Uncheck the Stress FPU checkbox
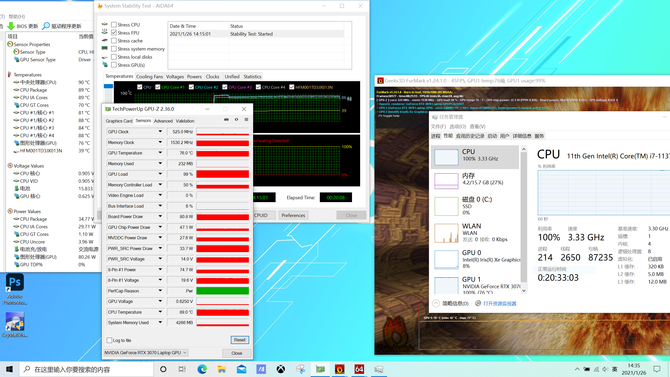This screenshot has height=377, width=670. click(114, 32)
